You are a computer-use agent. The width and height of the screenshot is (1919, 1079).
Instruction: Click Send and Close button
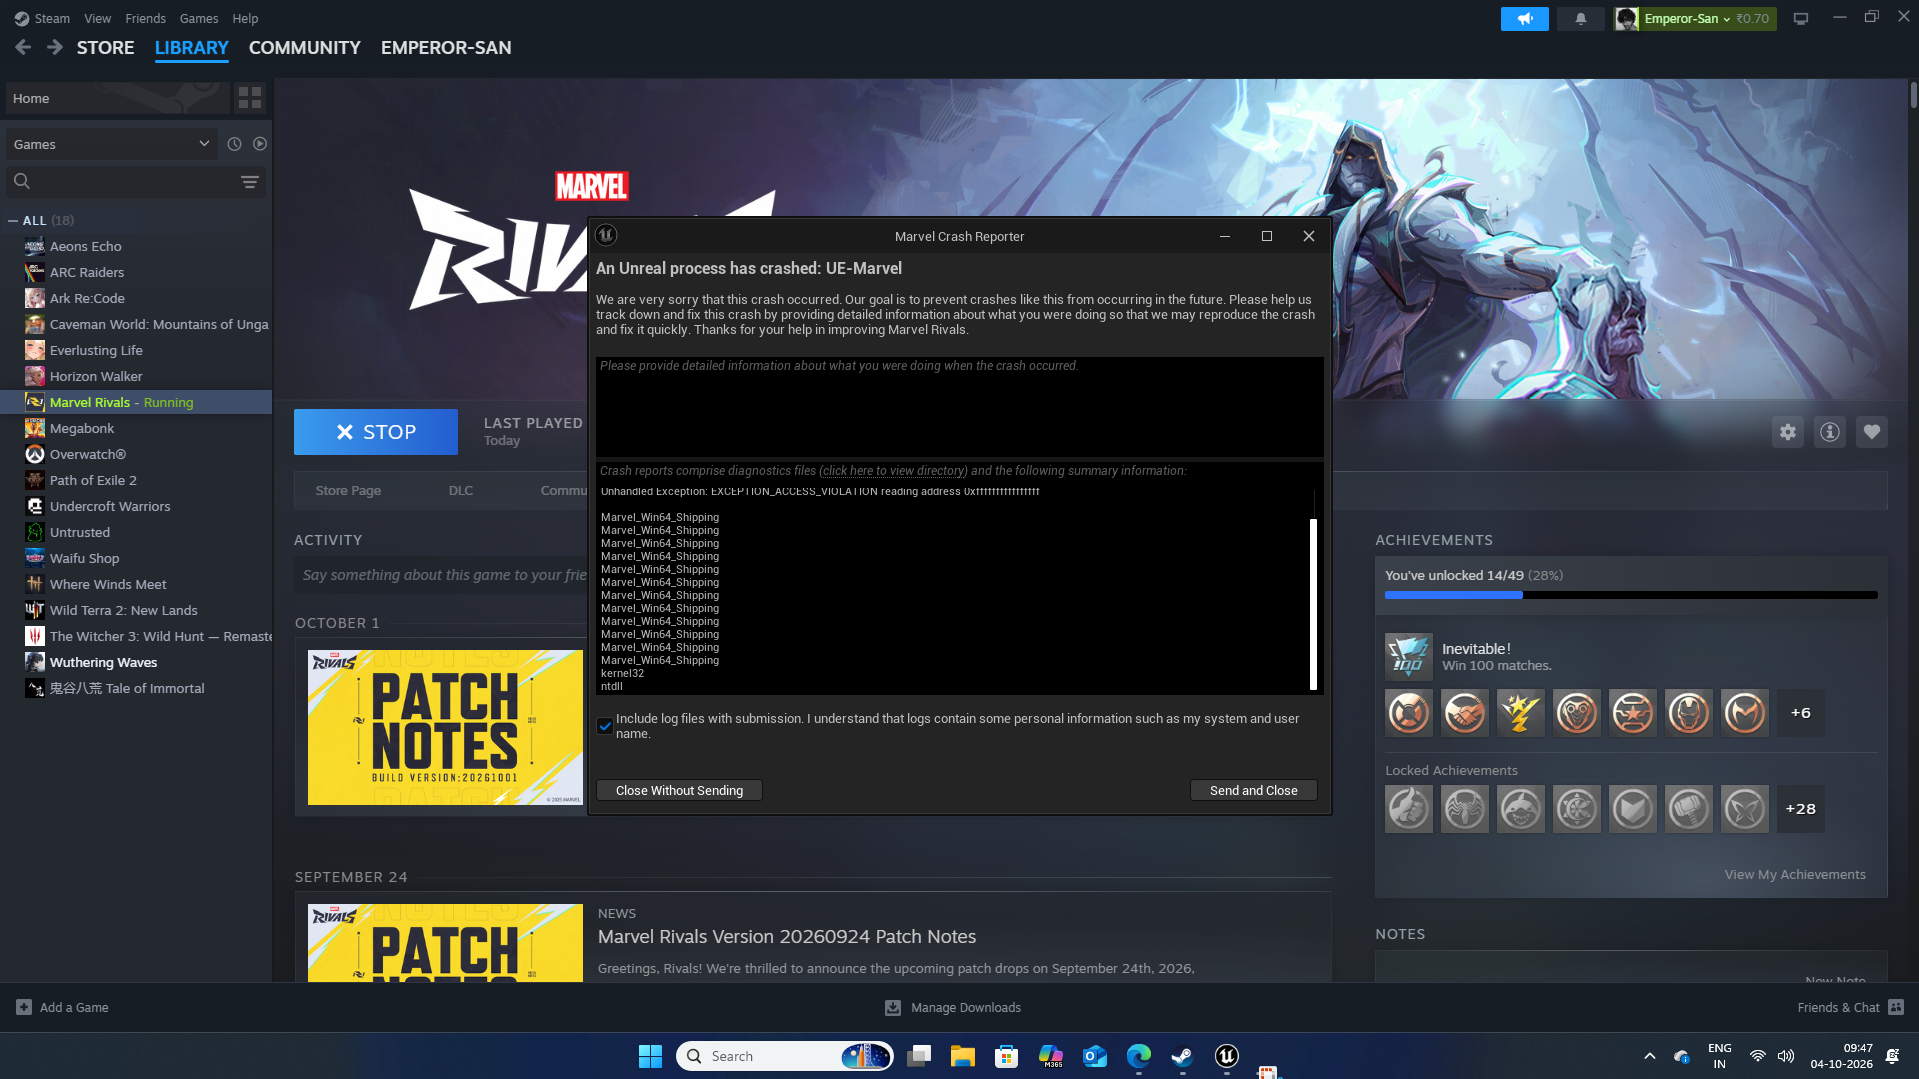[x=1253, y=790]
